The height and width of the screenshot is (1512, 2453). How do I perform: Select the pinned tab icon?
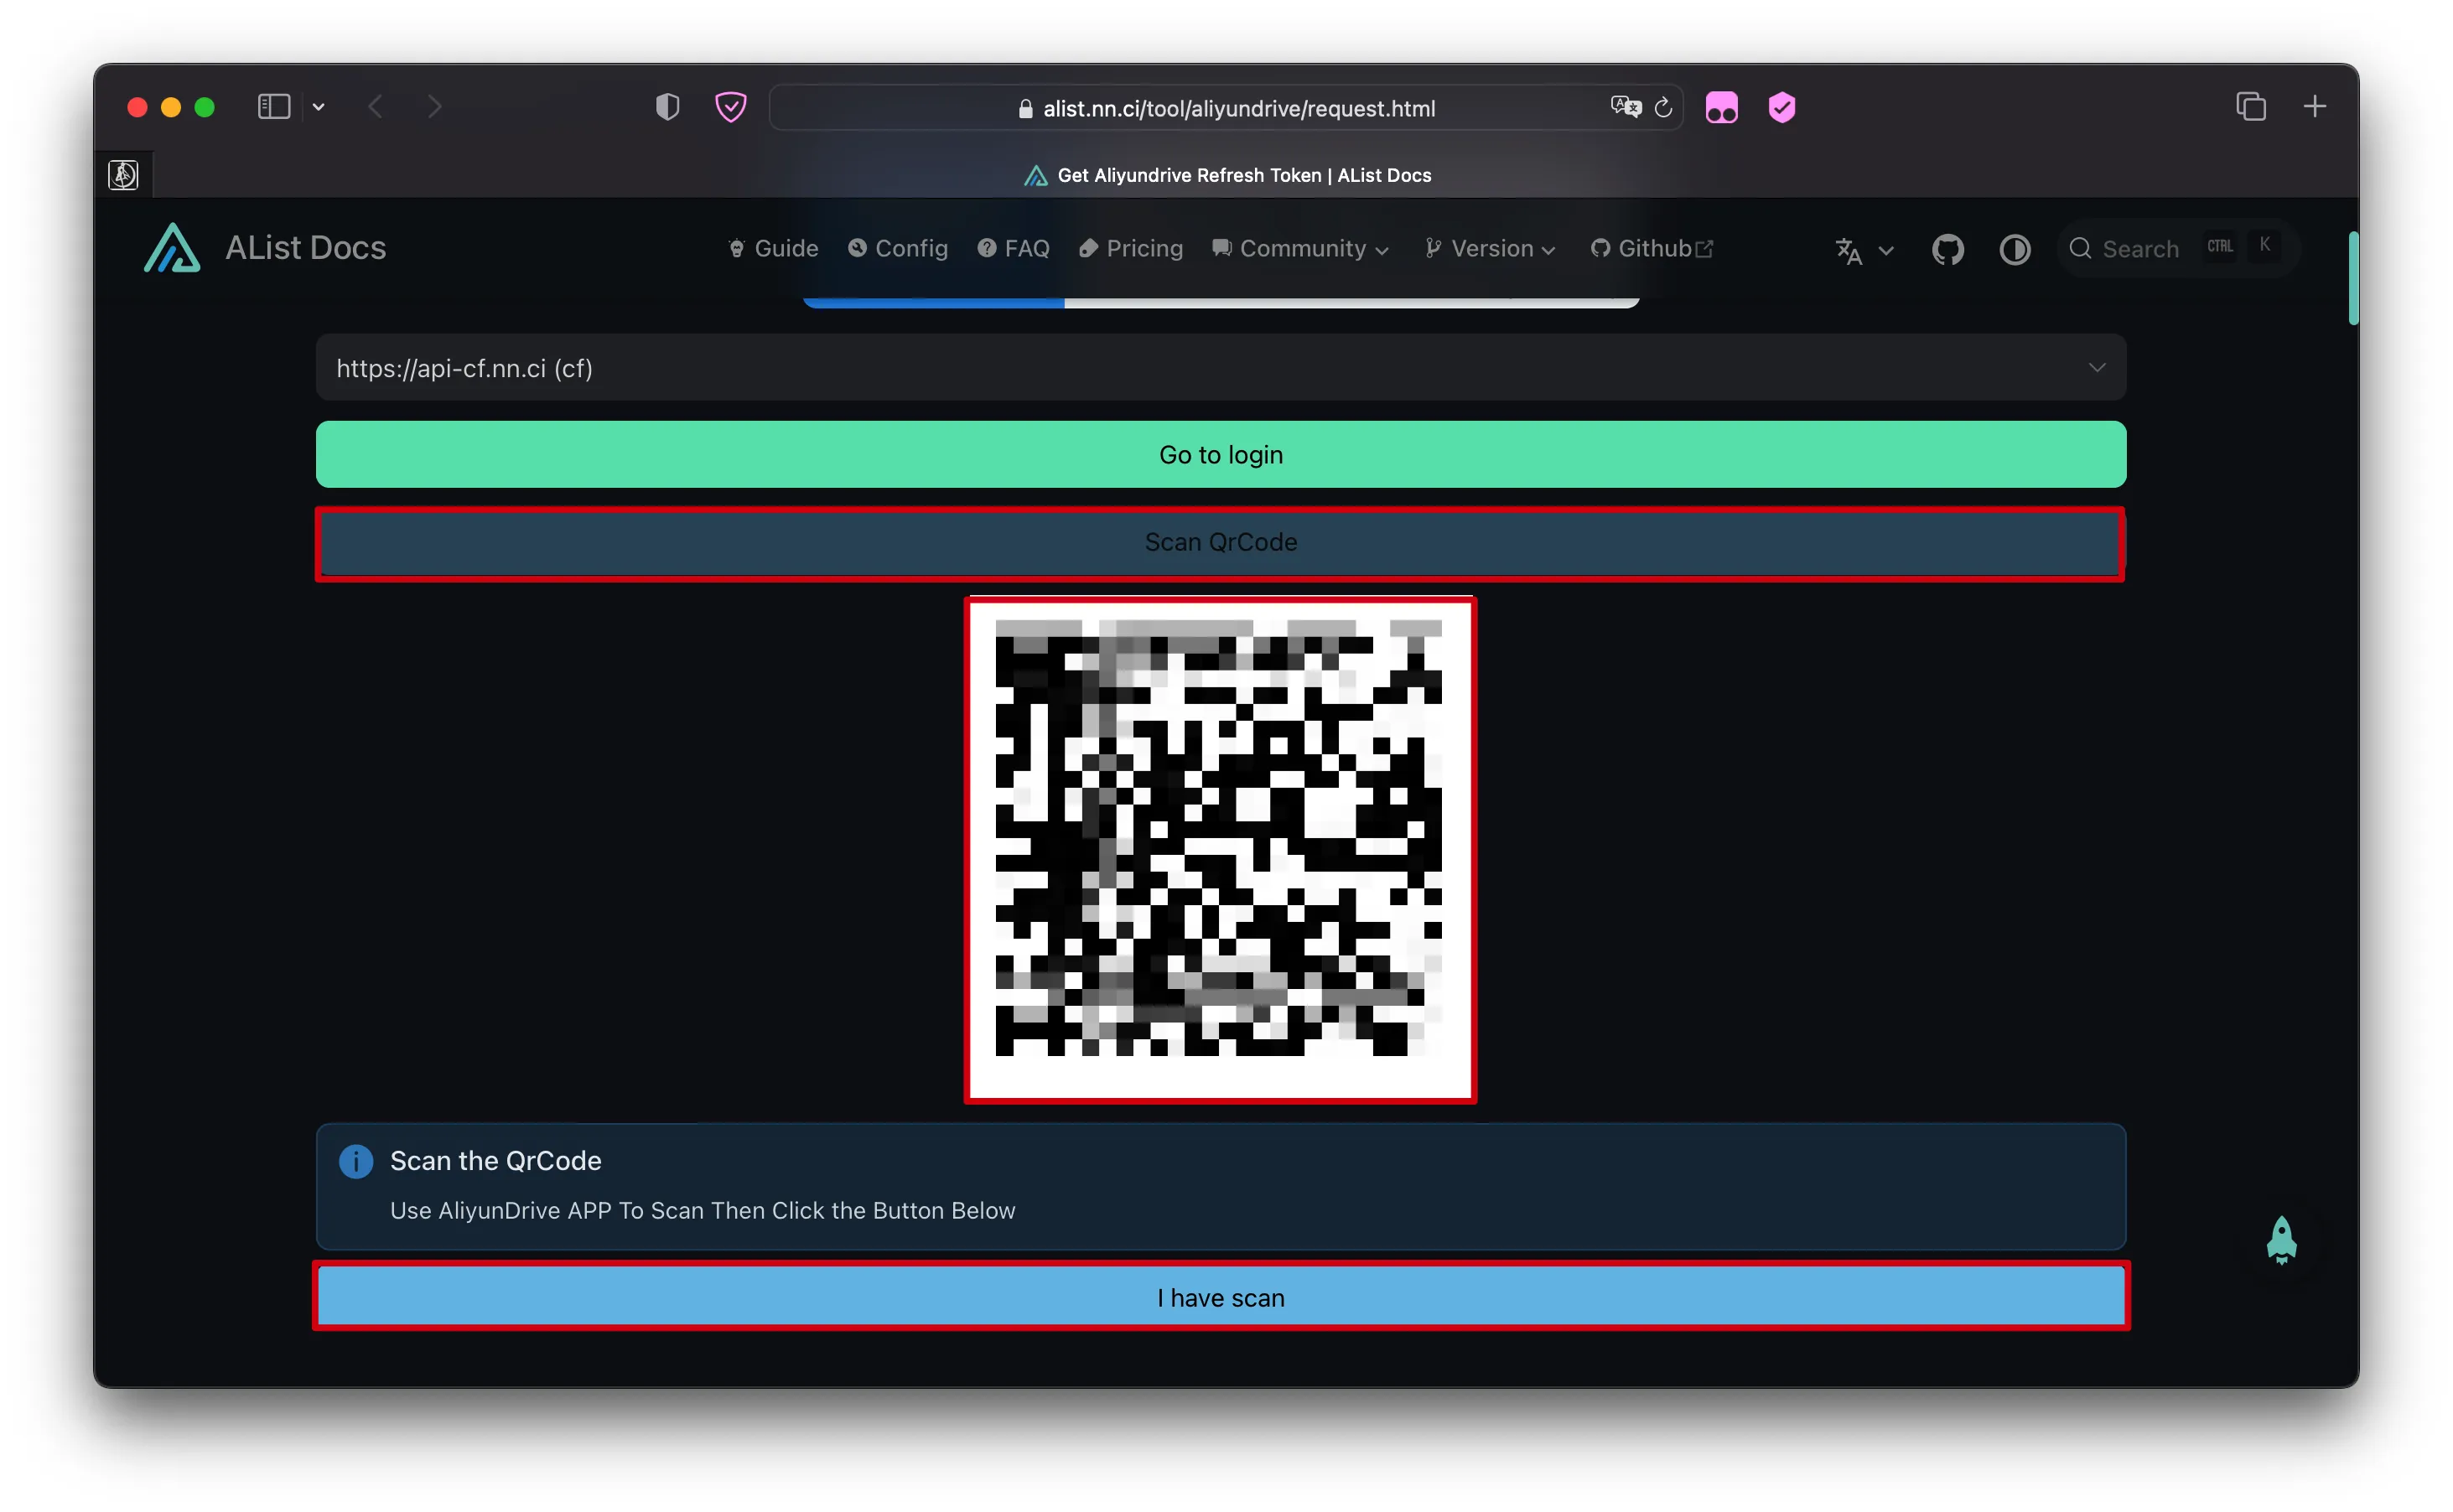tap(123, 175)
